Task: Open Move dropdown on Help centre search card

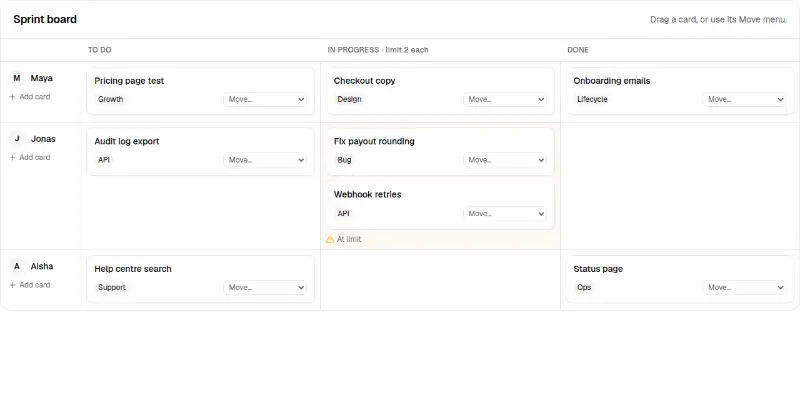Action: pos(265,288)
